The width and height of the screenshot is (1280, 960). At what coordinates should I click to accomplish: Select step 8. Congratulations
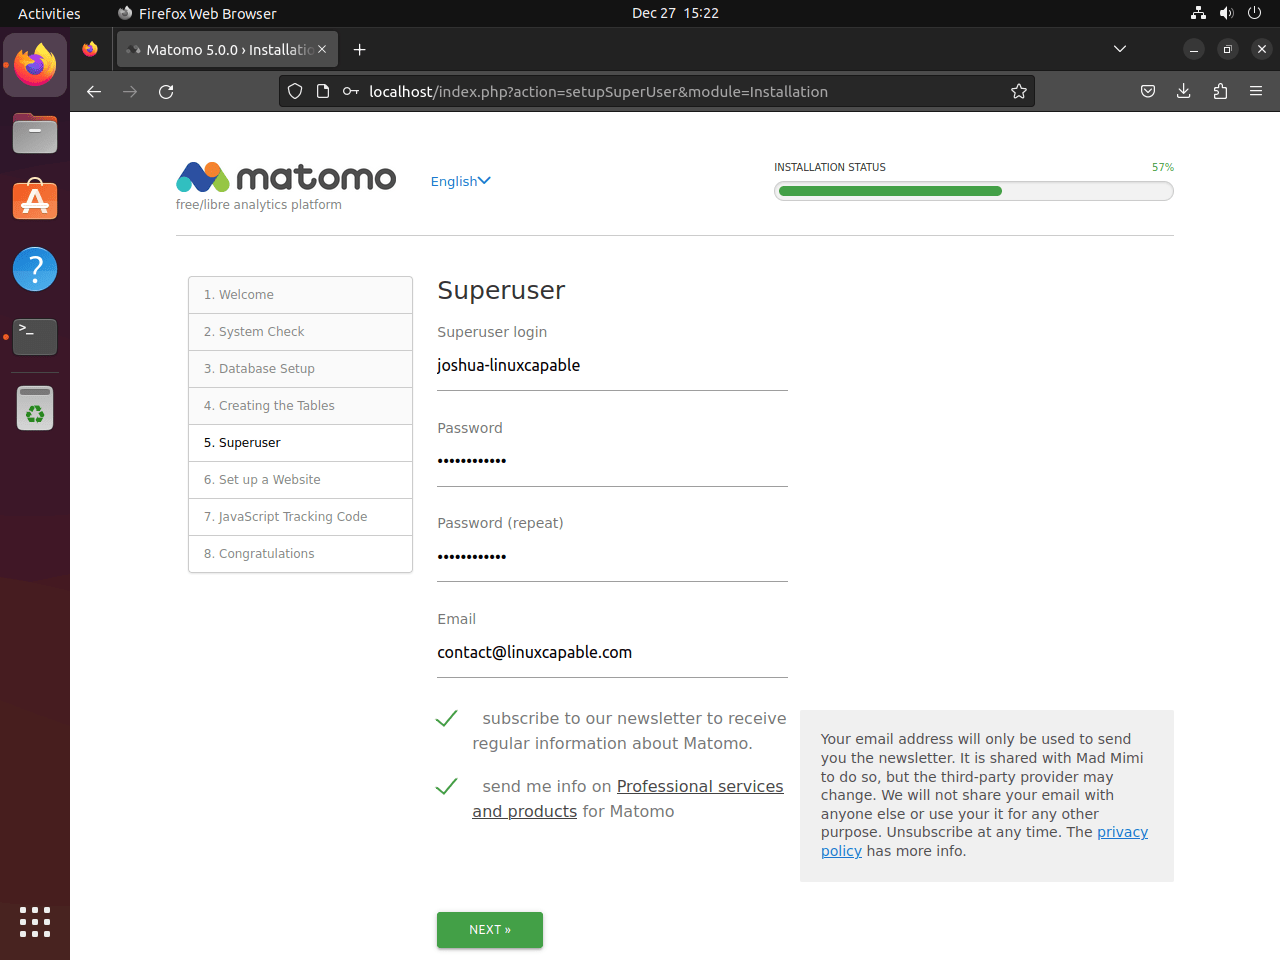tap(300, 554)
